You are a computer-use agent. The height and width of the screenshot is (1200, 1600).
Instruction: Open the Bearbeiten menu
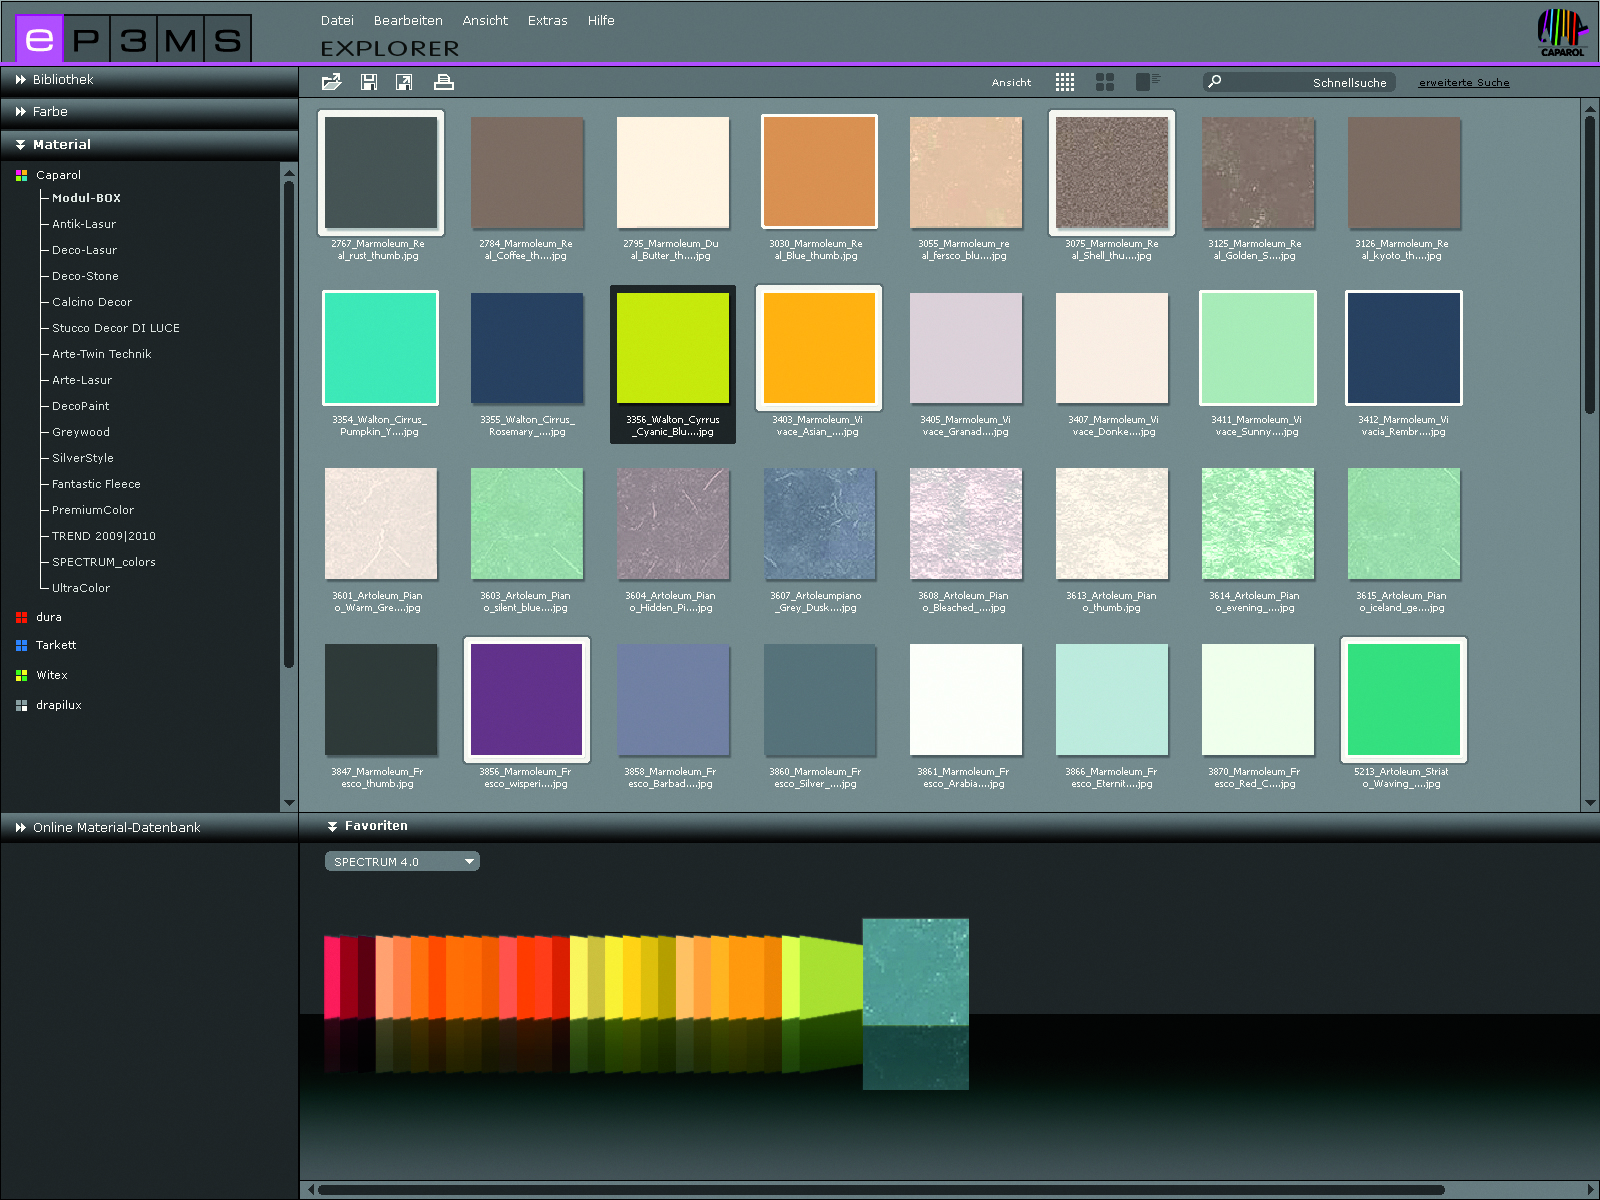[408, 21]
